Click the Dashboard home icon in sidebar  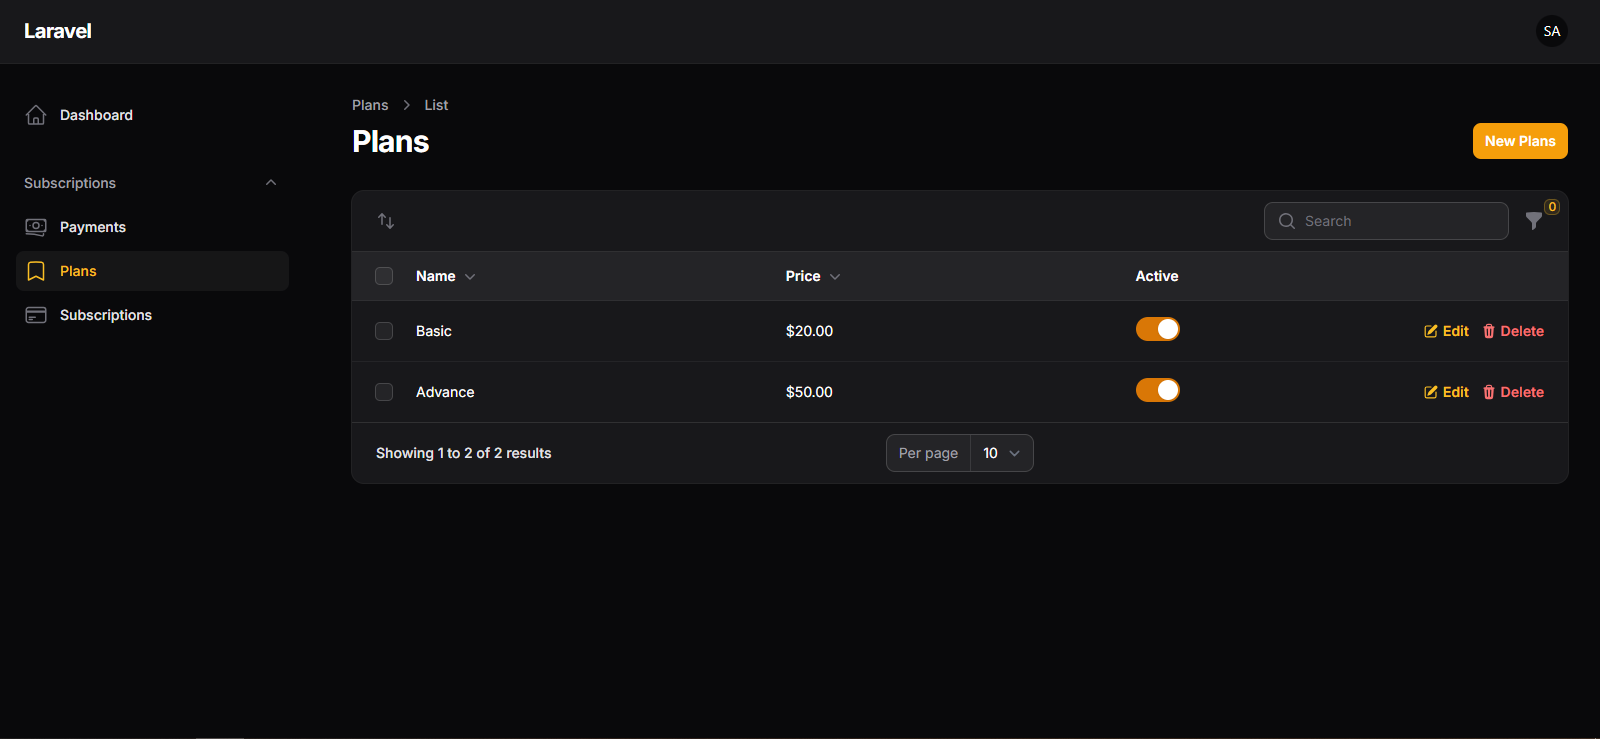36,115
